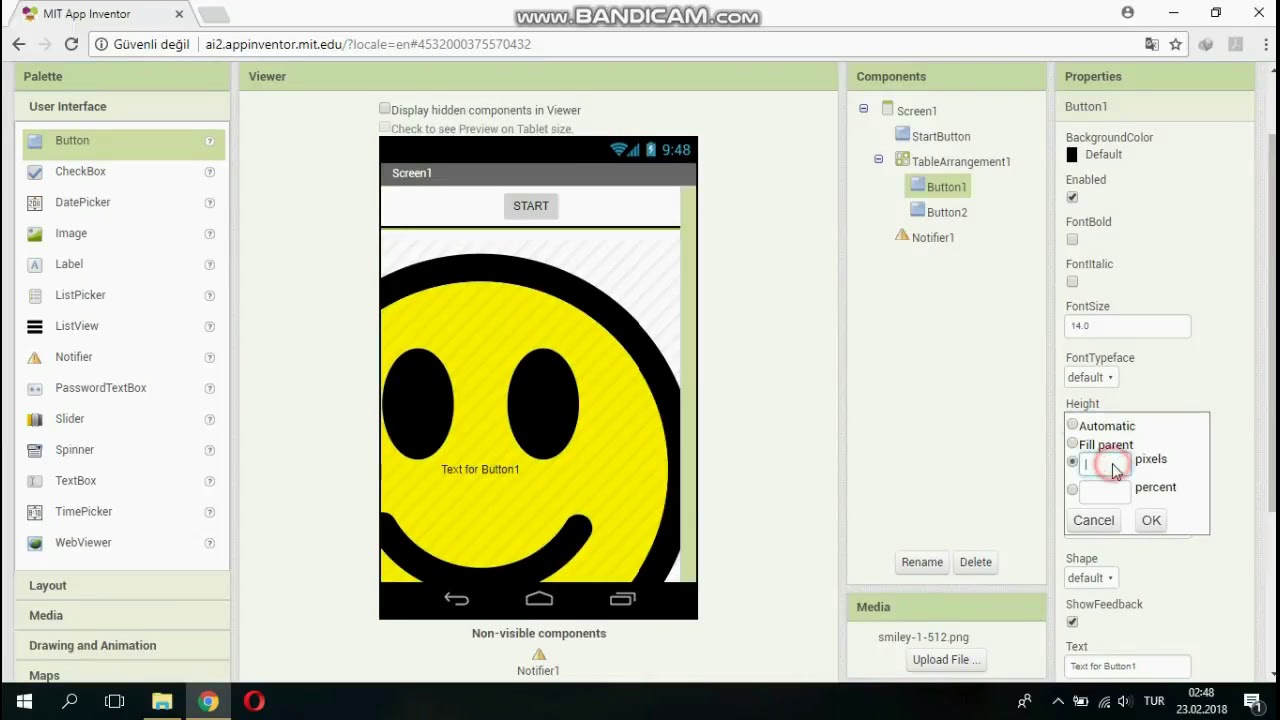Screen dimensions: 1280x720
Task: Pick the DatePicker palette icon
Action: [35, 203]
